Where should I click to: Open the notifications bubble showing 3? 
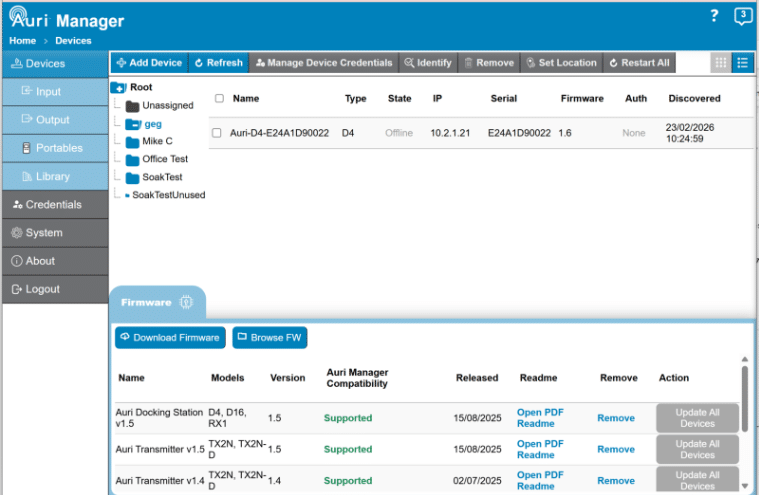point(743,16)
